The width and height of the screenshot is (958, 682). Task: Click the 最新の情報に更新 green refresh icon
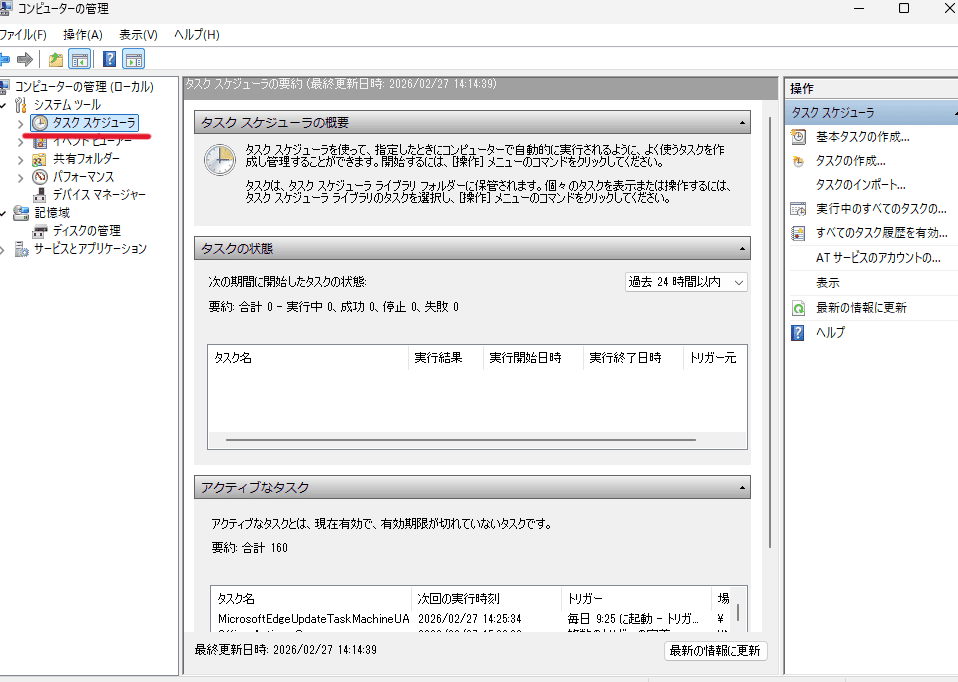point(798,308)
